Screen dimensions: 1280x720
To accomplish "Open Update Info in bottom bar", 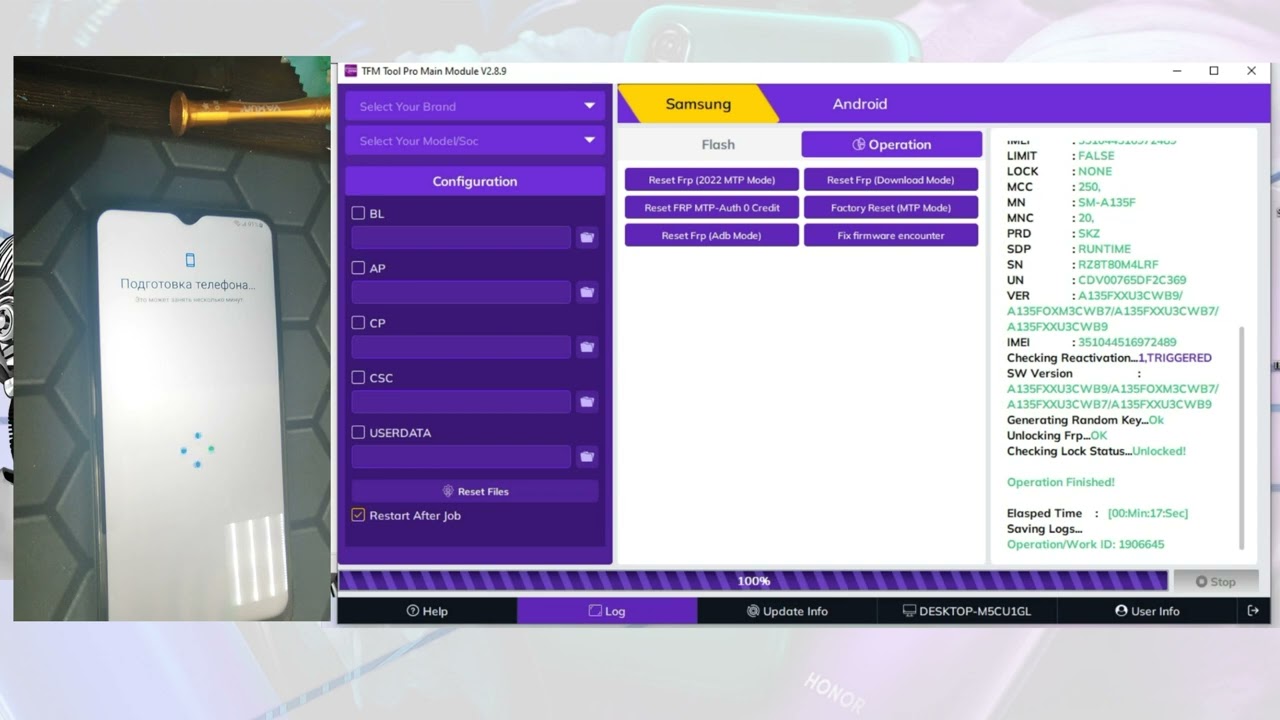I will click(787, 611).
